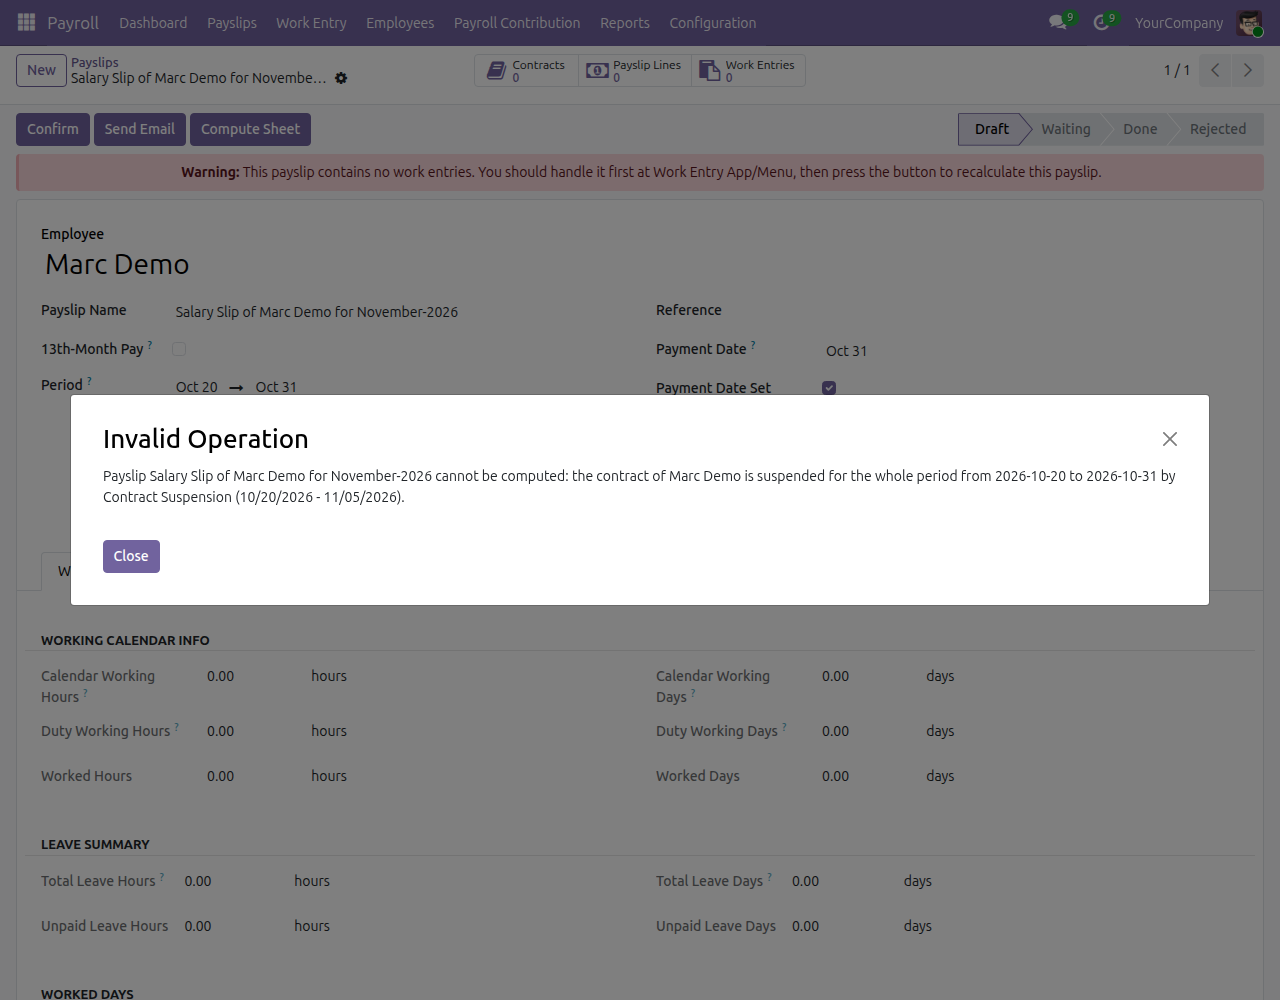
Task: Open the activities clock icon
Action: click(1101, 22)
